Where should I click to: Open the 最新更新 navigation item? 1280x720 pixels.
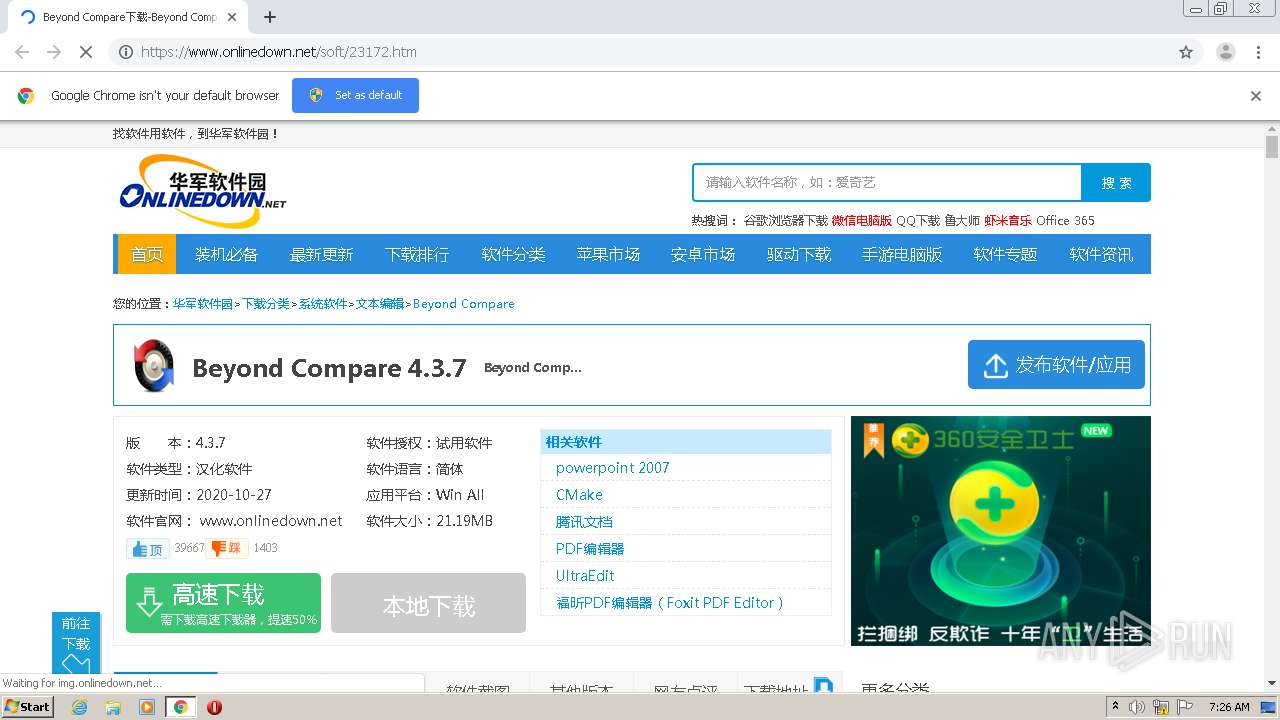[321, 254]
